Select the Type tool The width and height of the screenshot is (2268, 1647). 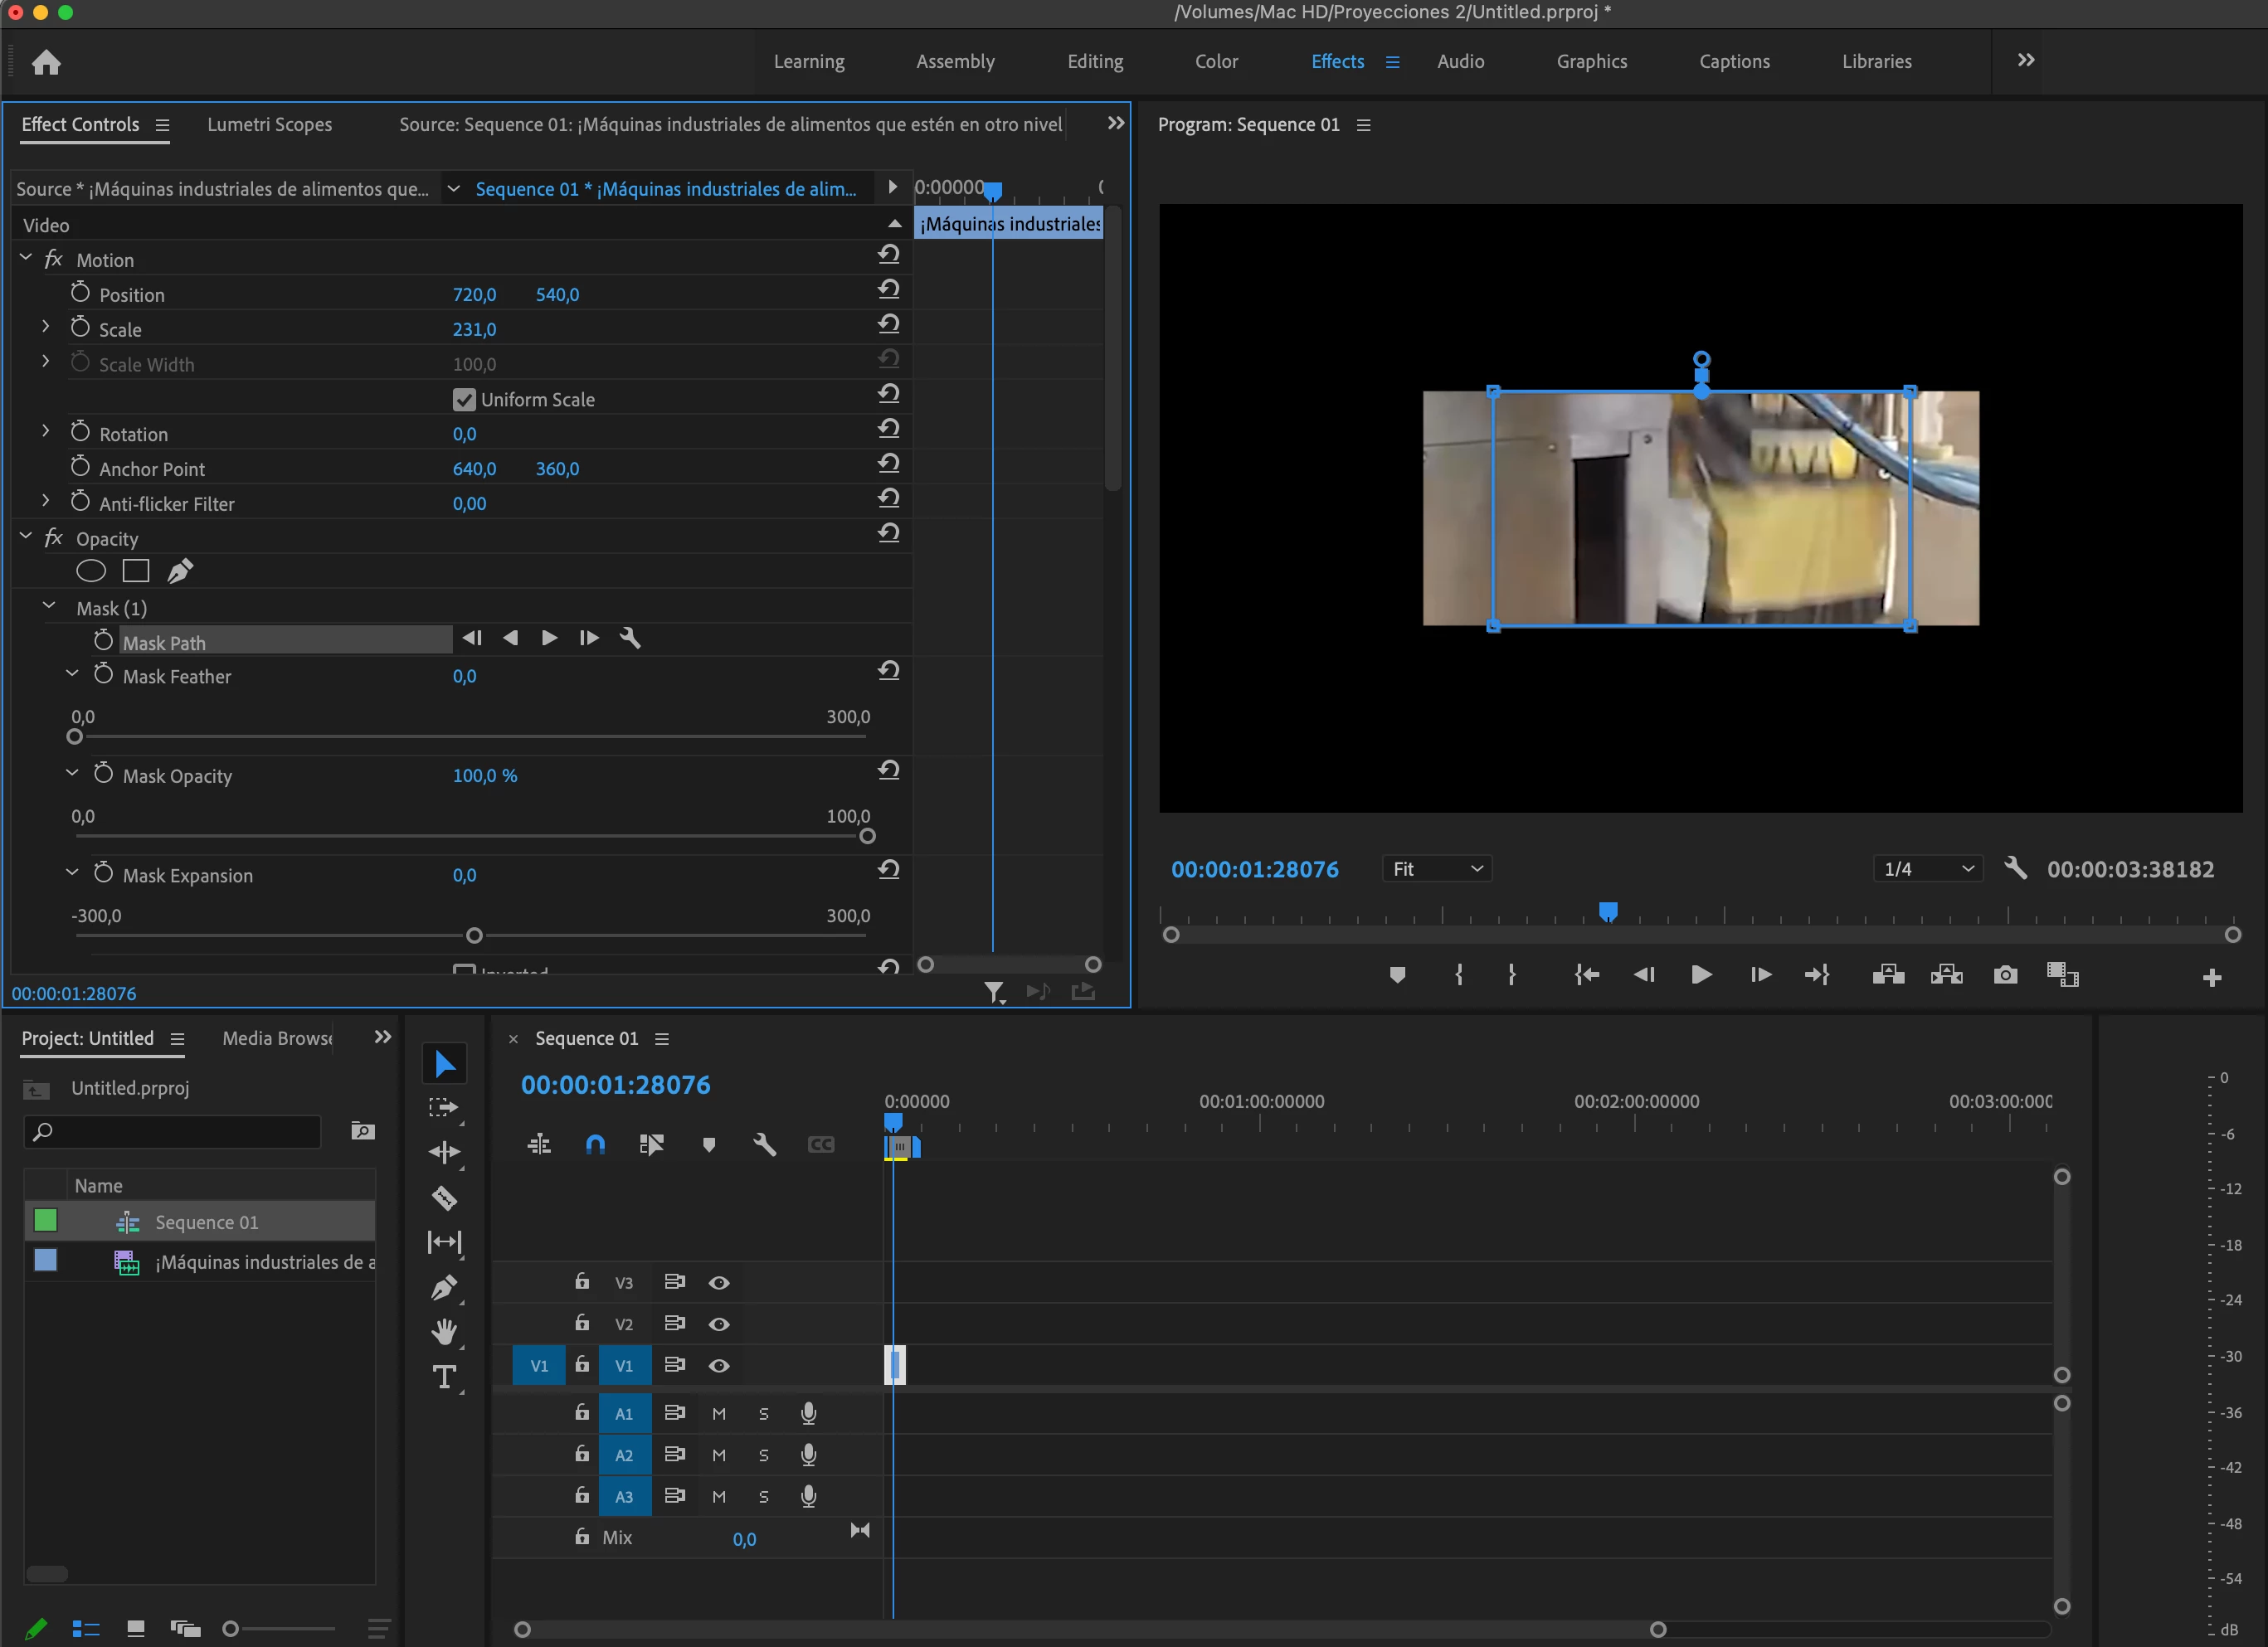pyautogui.click(x=444, y=1377)
